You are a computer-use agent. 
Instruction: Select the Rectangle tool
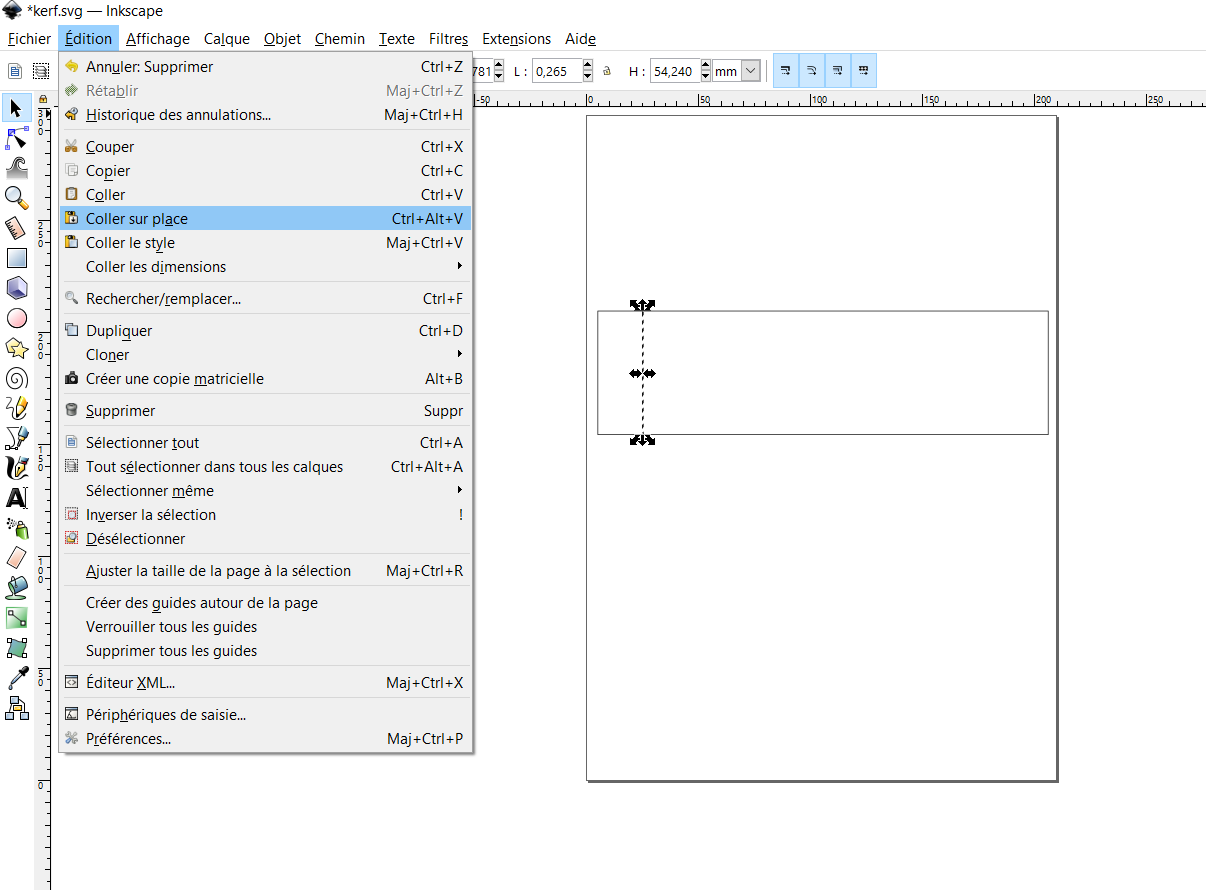click(x=16, y=257)
